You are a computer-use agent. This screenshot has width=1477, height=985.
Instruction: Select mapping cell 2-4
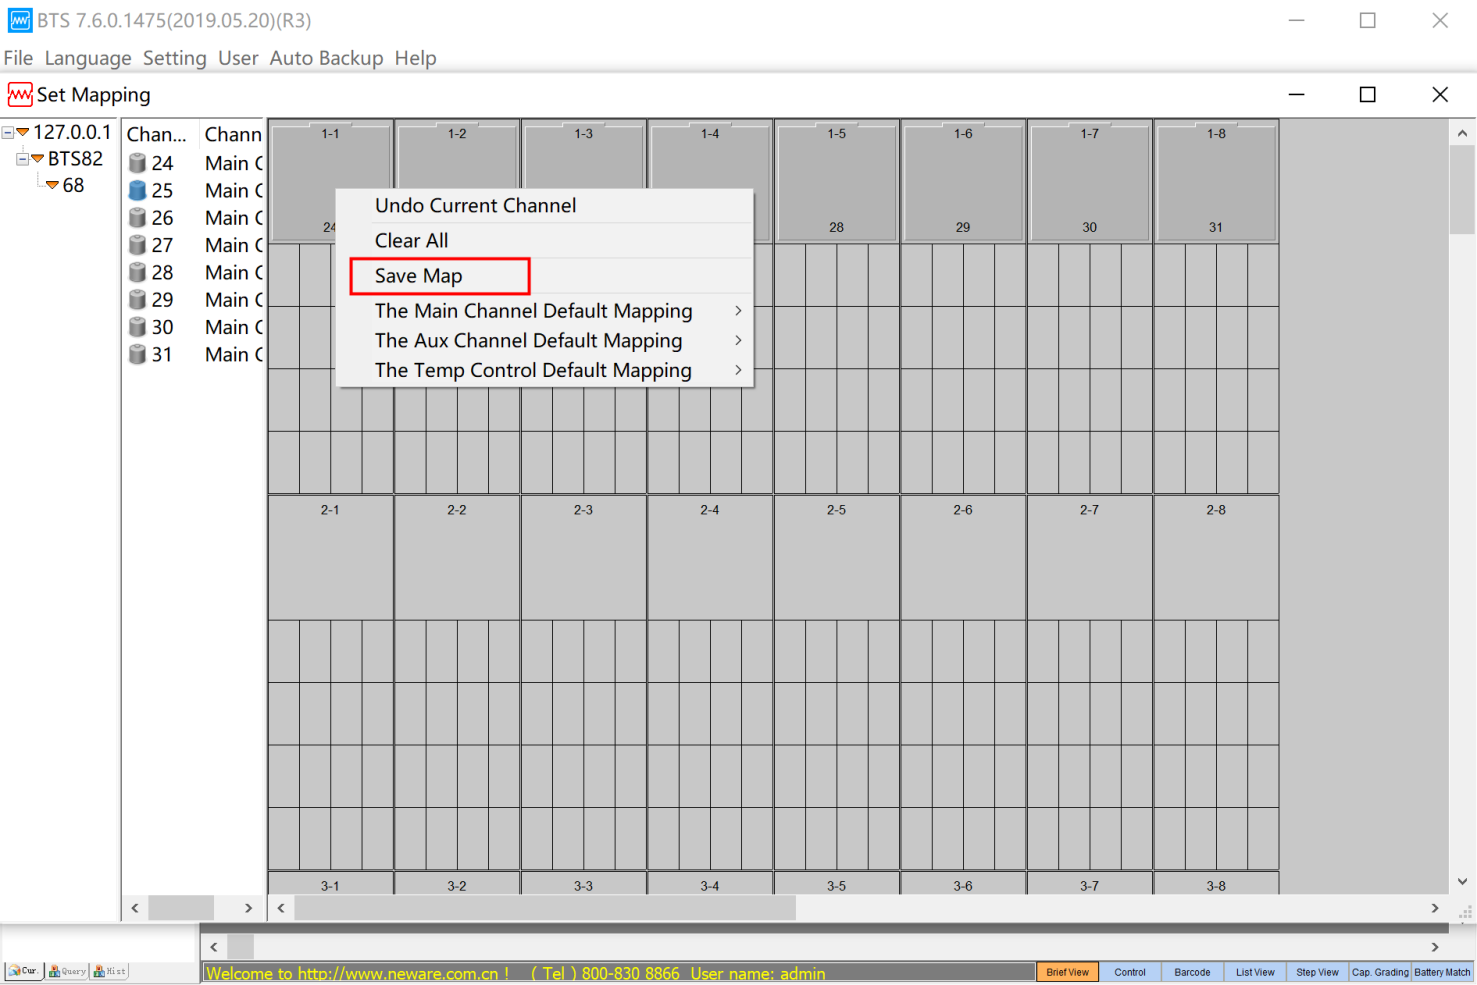coord(710,558)
